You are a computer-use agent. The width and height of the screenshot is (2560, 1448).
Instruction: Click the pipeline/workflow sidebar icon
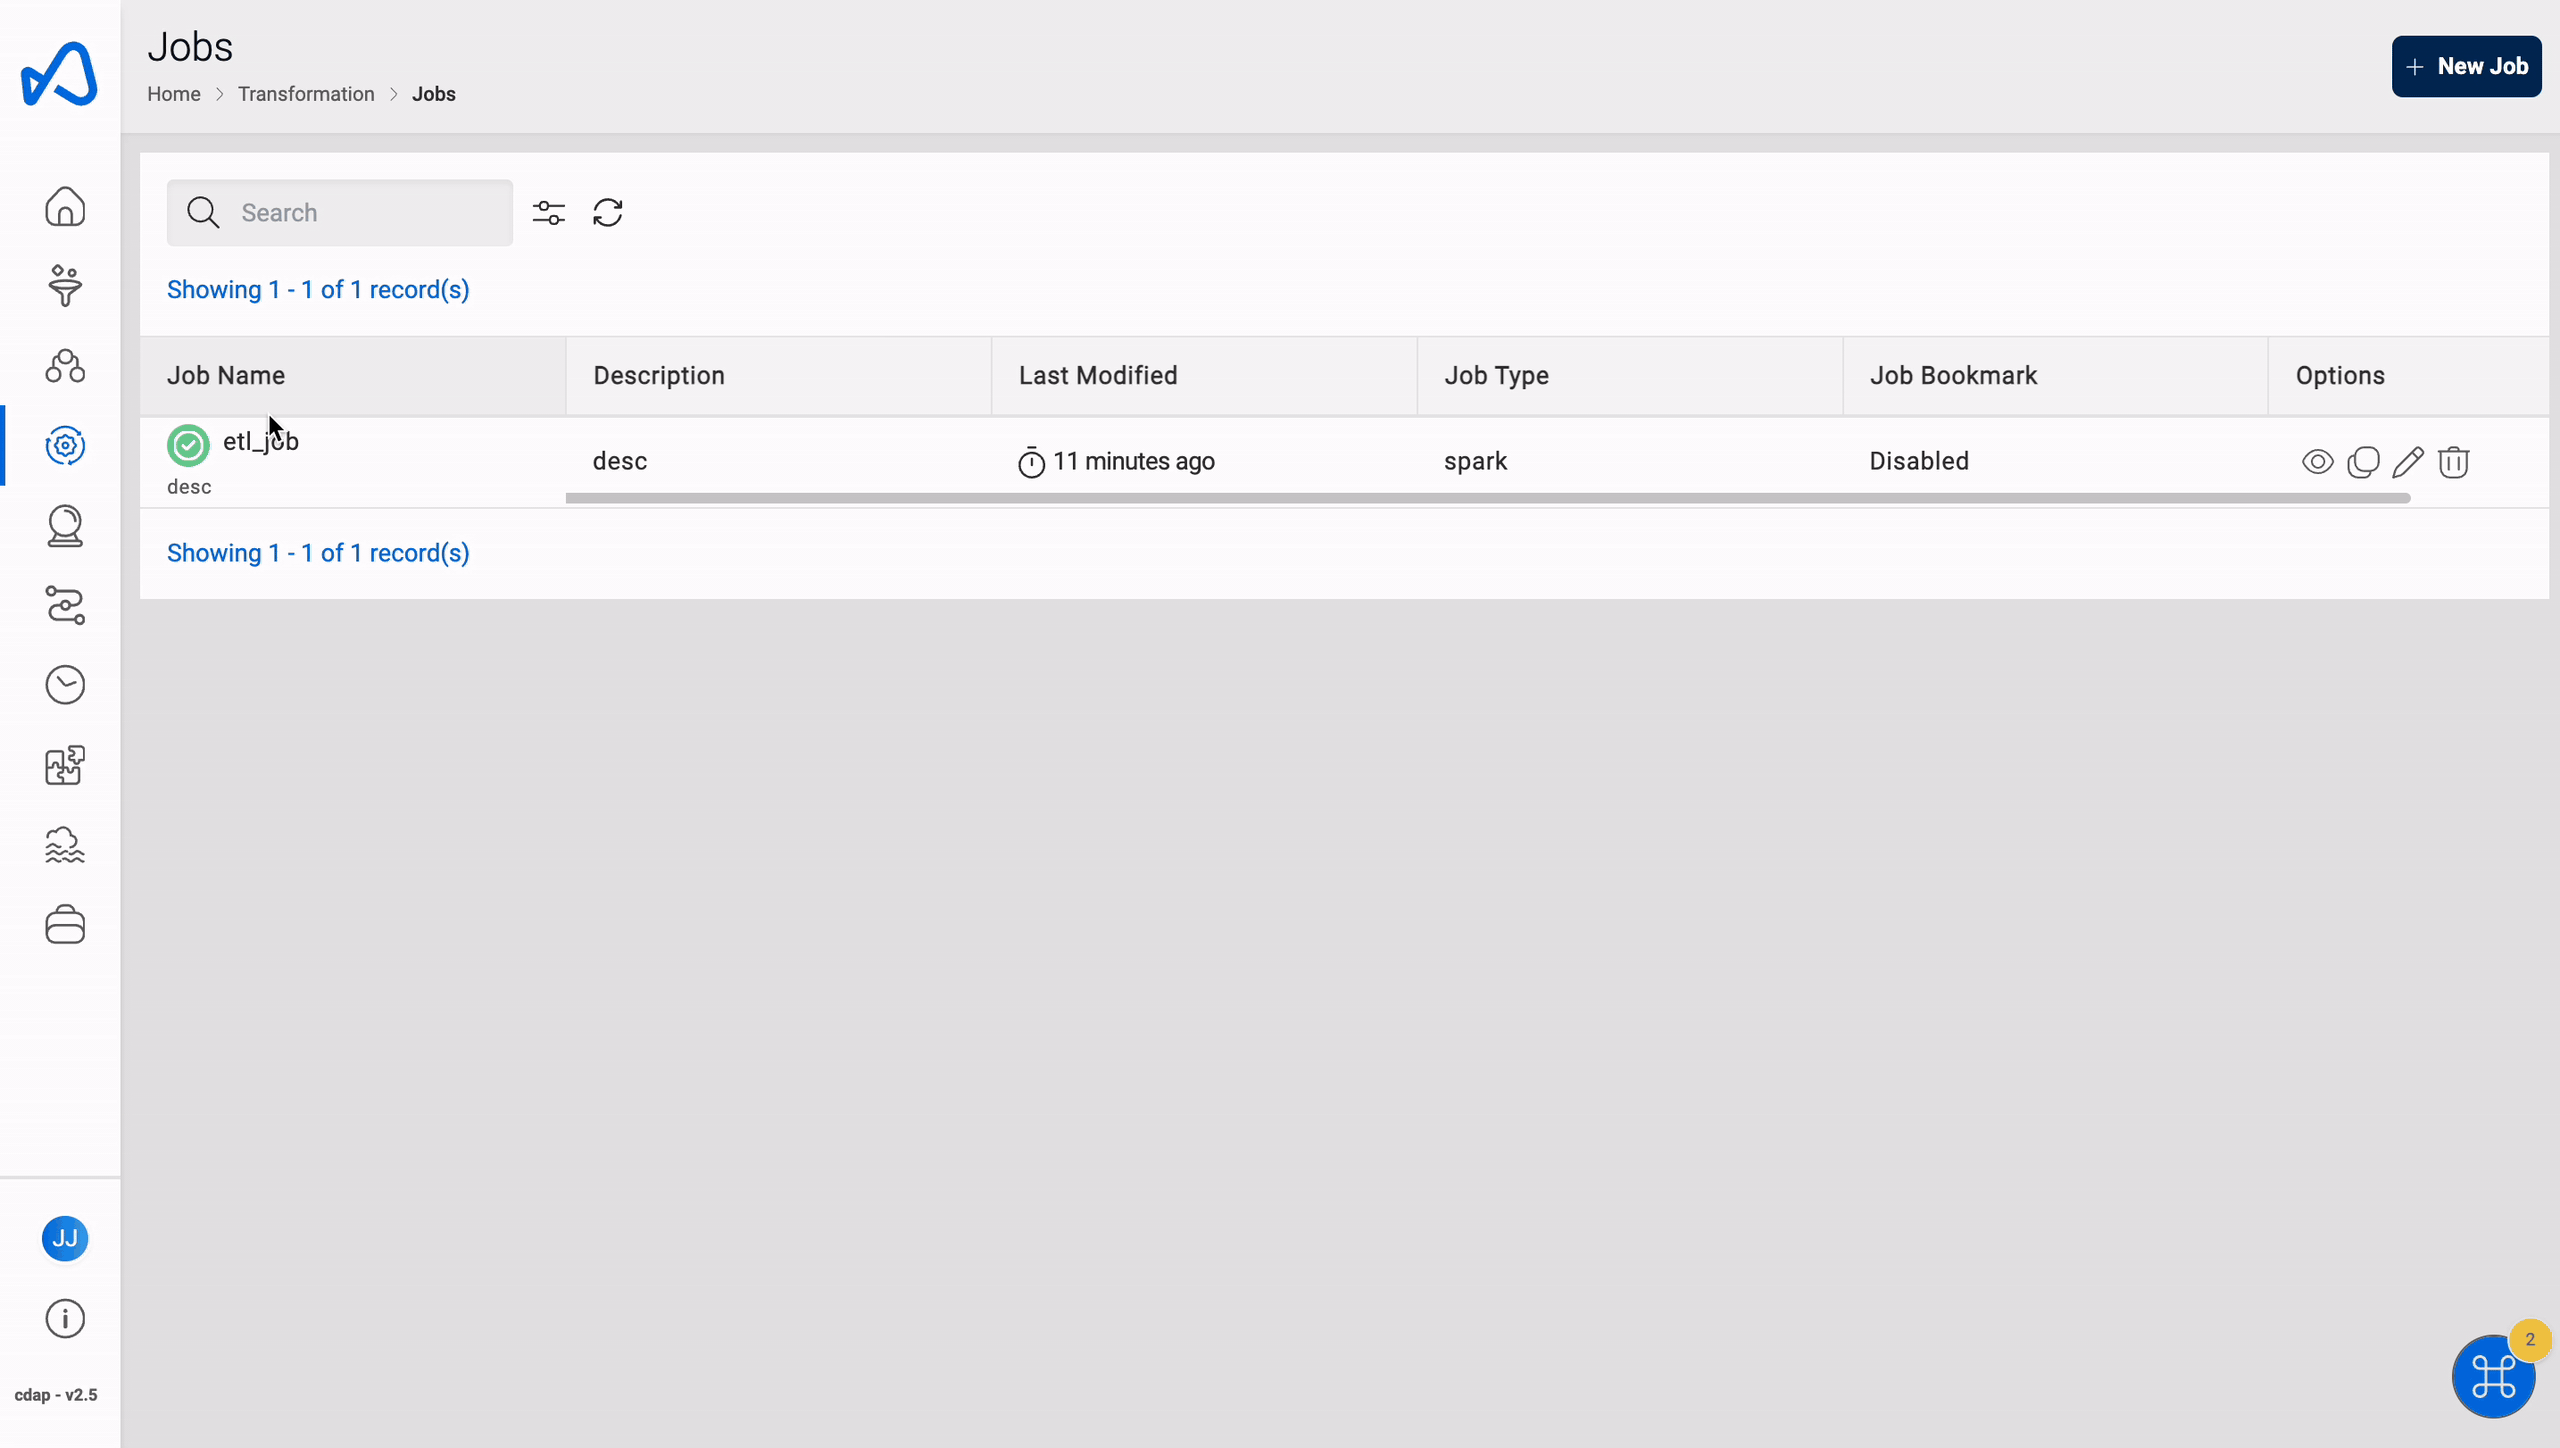pos(65,606)
